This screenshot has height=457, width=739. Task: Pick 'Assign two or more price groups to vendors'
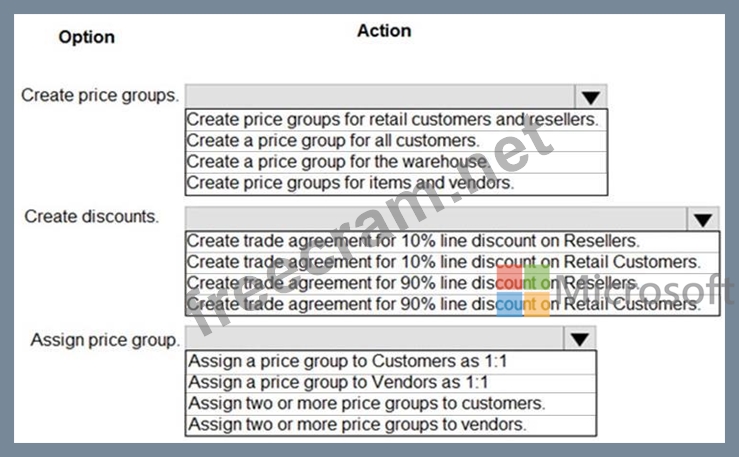click(x=357, y=424)
